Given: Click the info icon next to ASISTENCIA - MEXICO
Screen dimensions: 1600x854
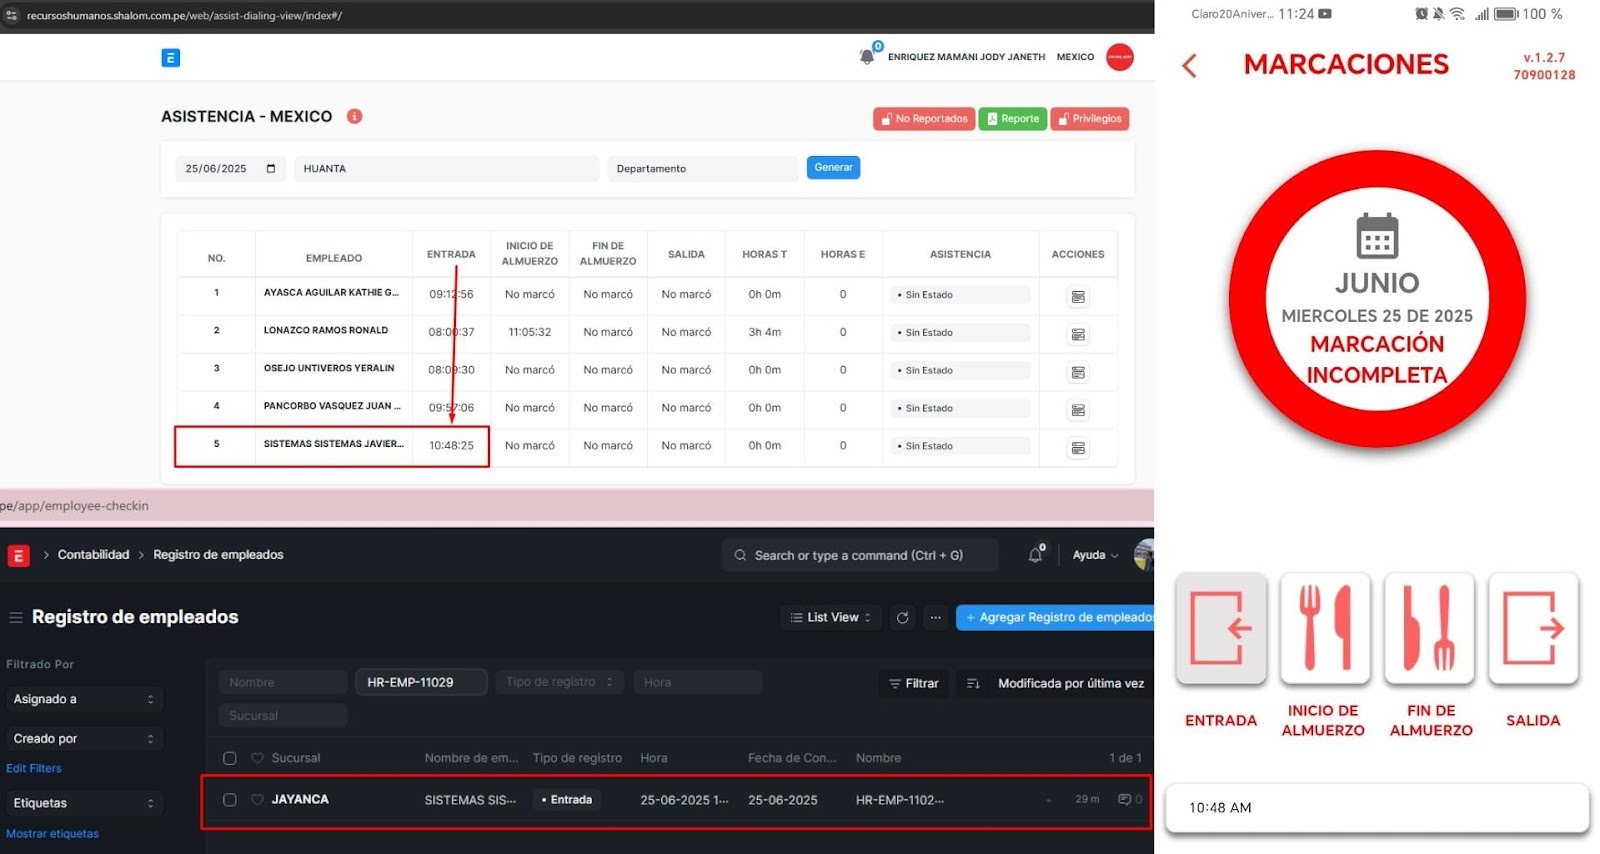Looking at the screenshot, I should [354, 116].
